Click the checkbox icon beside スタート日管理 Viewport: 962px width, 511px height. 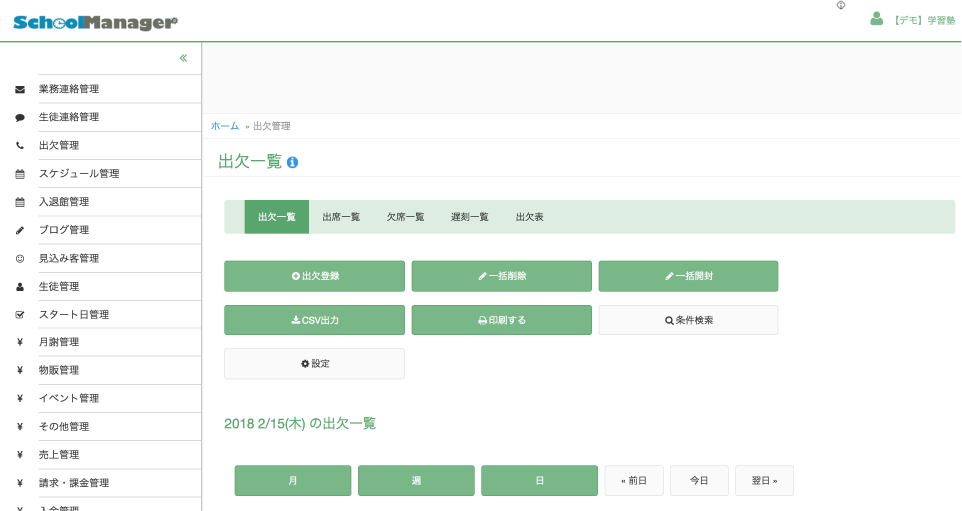20,315
